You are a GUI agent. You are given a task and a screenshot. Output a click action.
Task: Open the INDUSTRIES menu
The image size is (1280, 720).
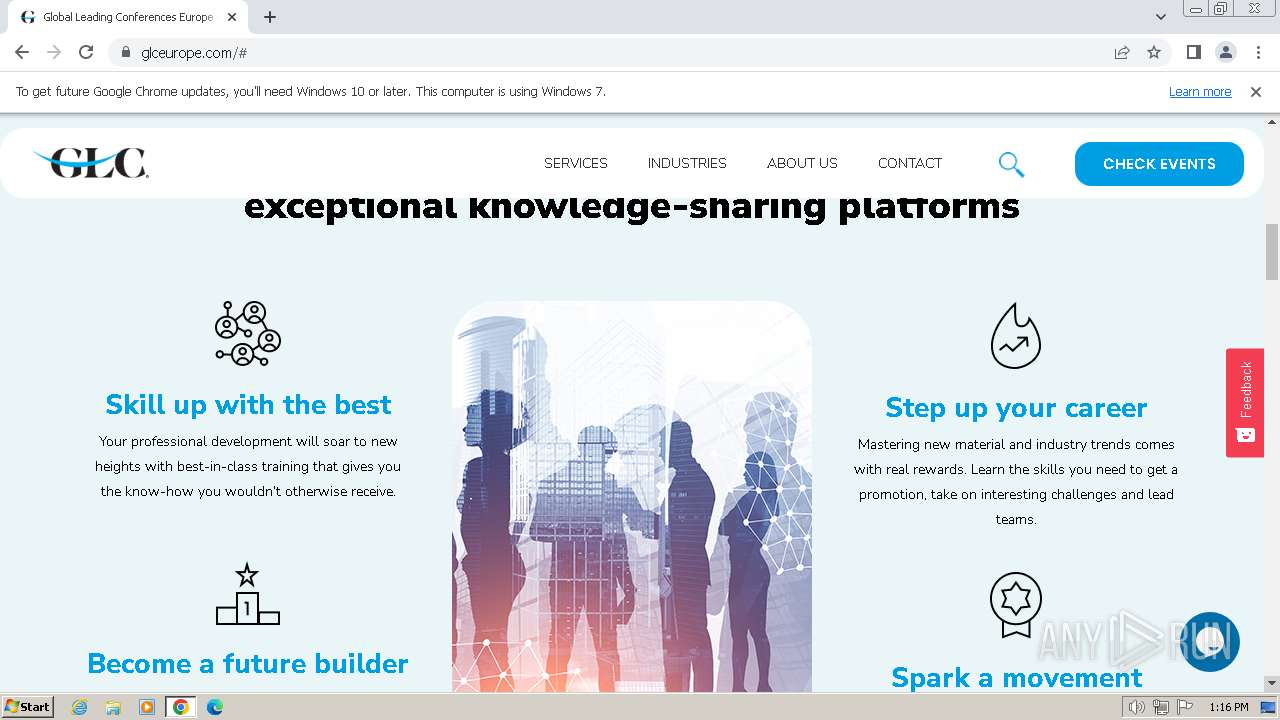point(687,163)
